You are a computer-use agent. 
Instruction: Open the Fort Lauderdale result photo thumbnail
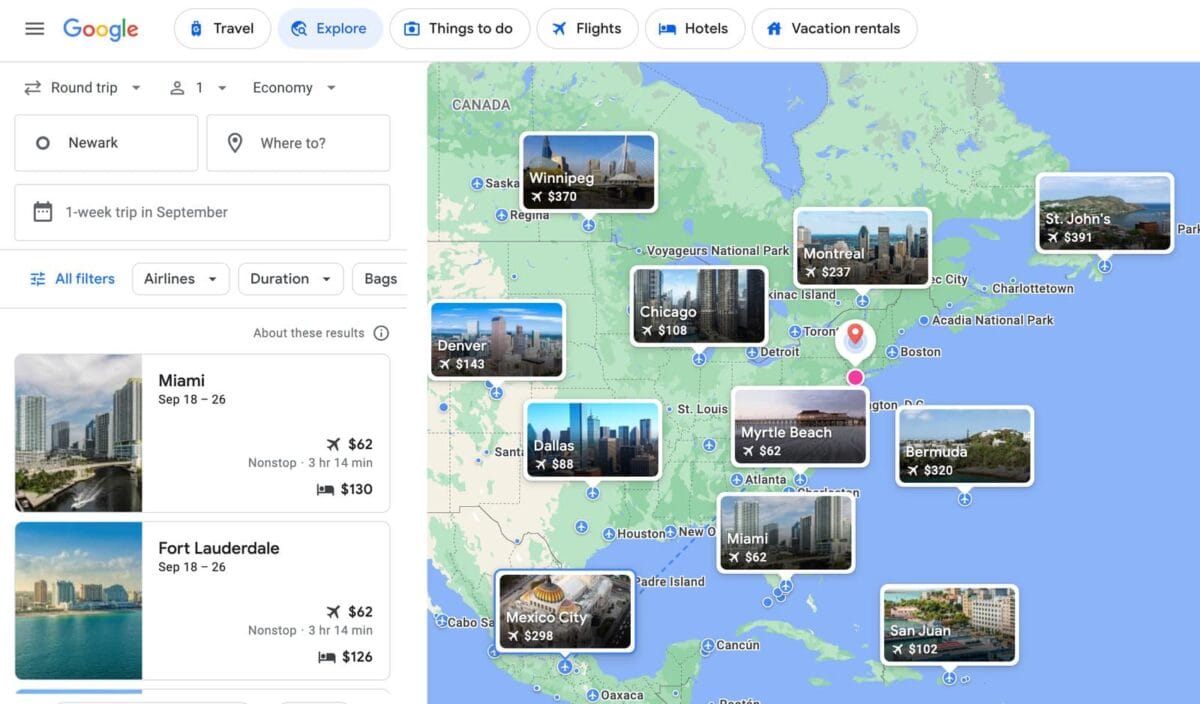tap(78, 601)
